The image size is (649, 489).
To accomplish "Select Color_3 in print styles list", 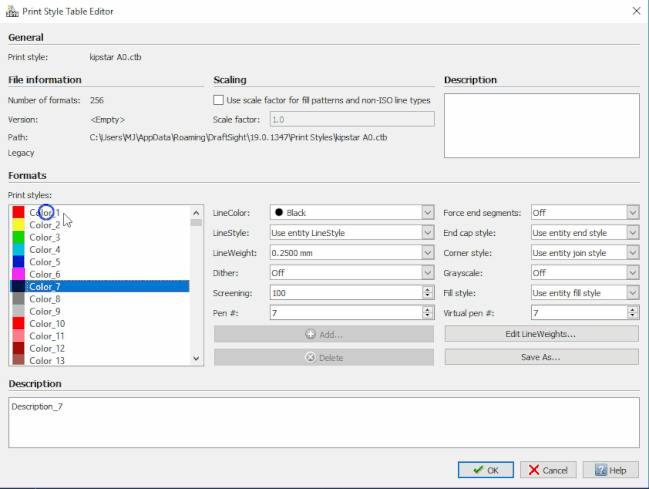I will point(100,237).
